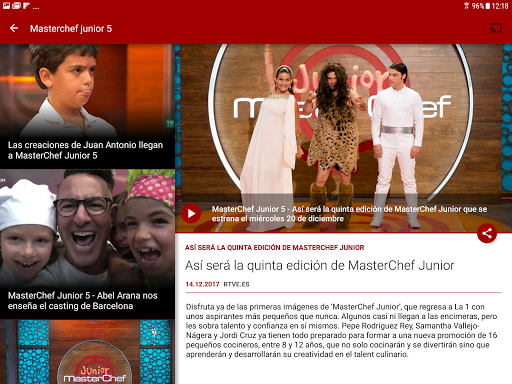This screenshot has height=384, width=512.
Task: Select the 'Masterchef junior 5' header title
Action: coord(71,29)
